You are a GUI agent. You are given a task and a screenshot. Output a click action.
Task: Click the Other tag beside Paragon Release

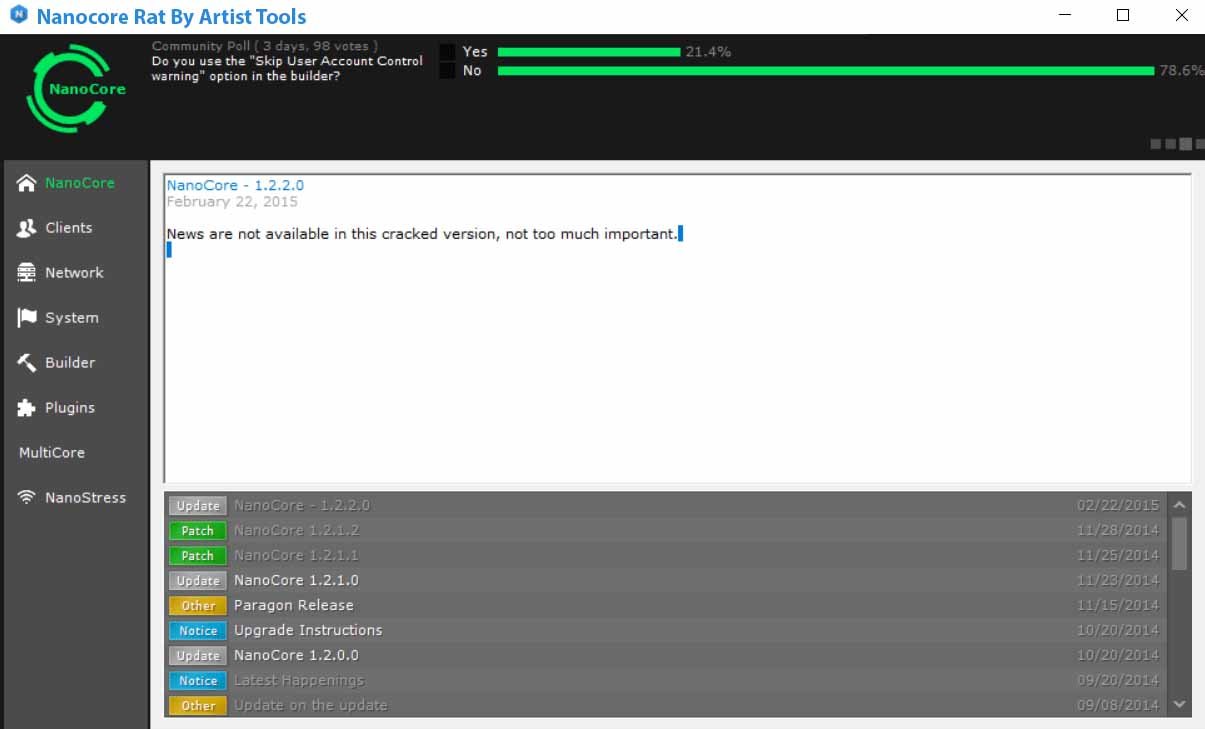tap(198, 606)
